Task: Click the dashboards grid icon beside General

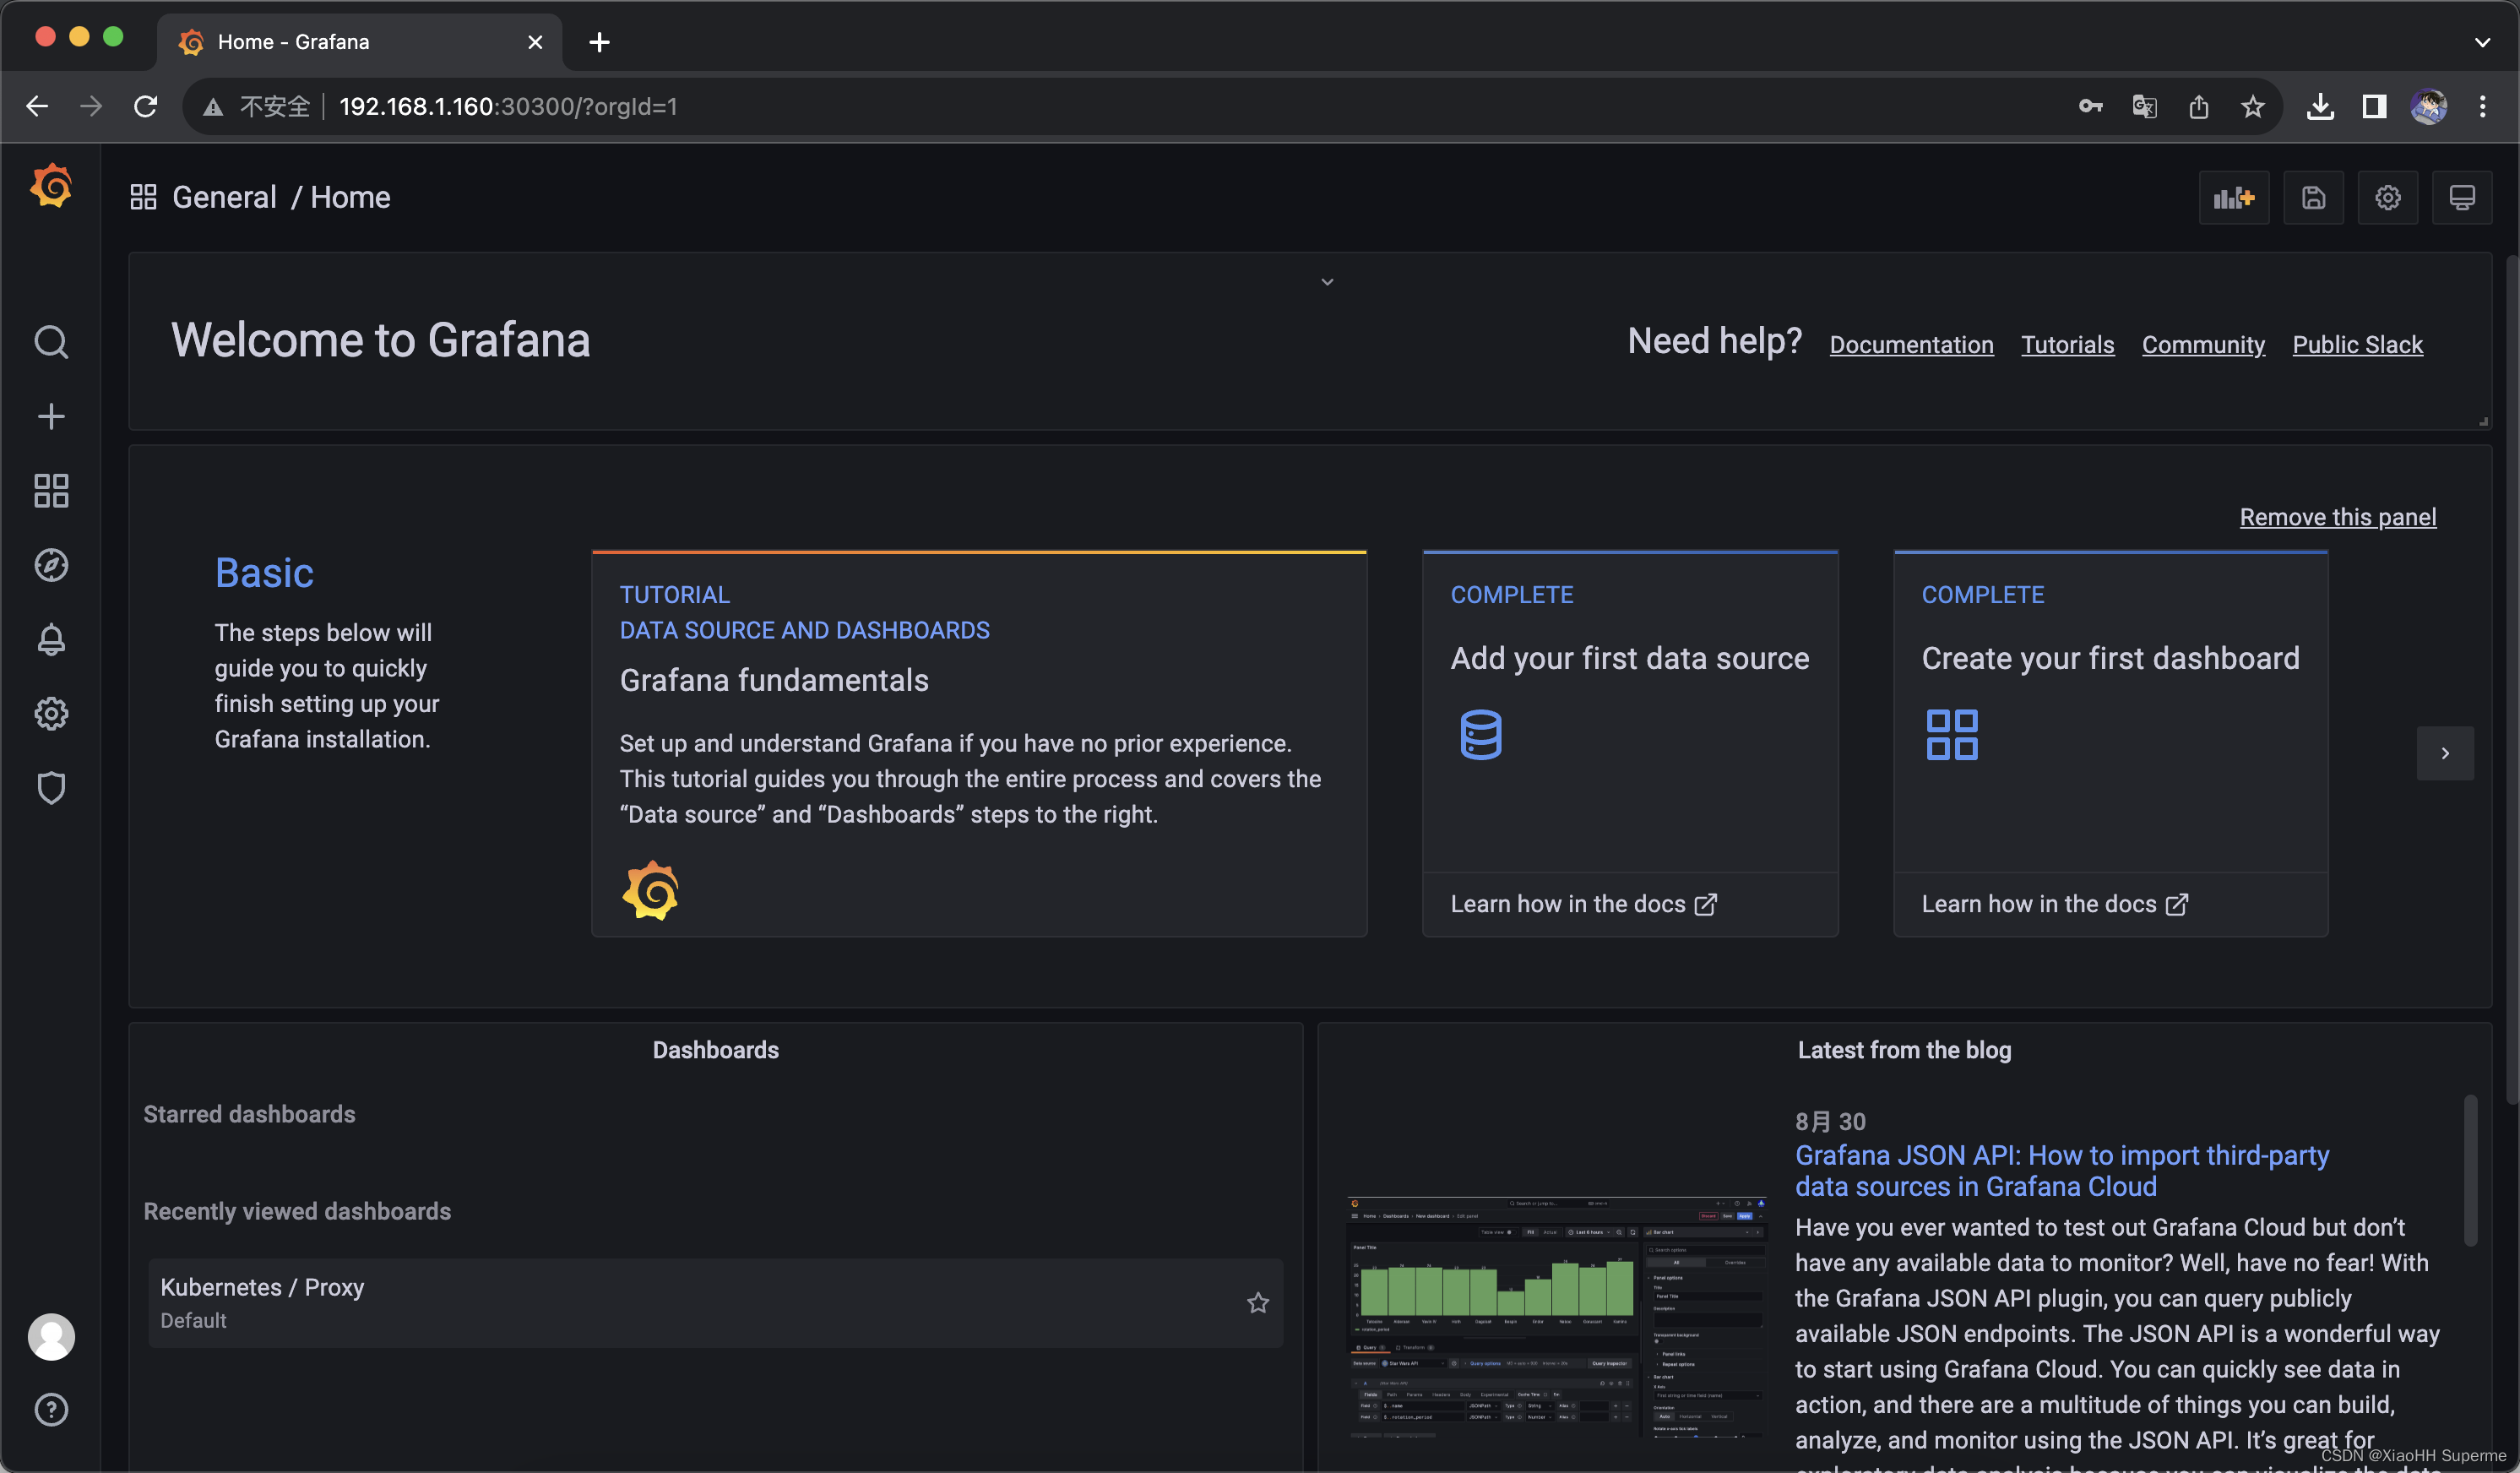Action: pos(143,197)
